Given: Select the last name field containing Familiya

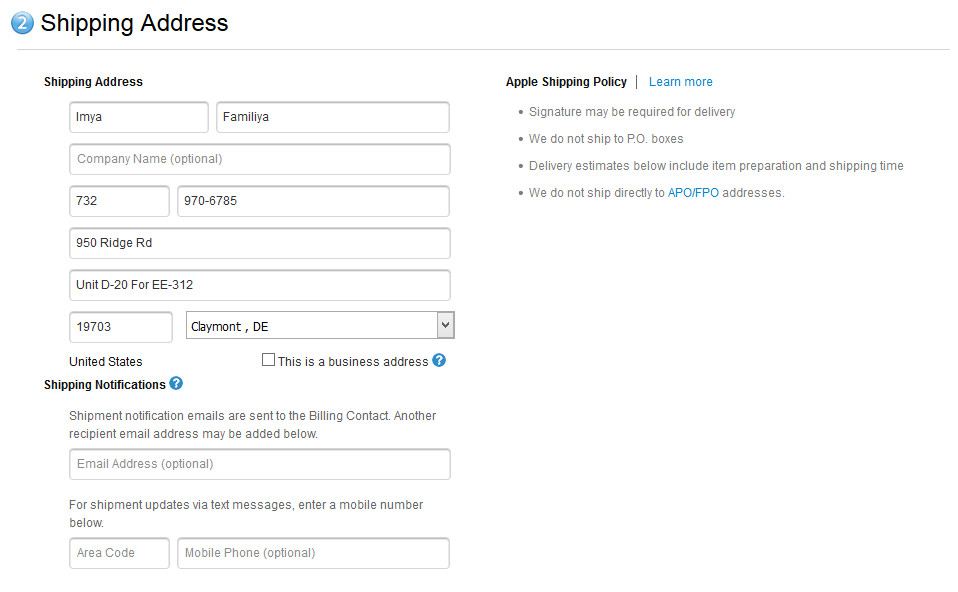Looking at the screenshot, I should [x=332, y=117].
